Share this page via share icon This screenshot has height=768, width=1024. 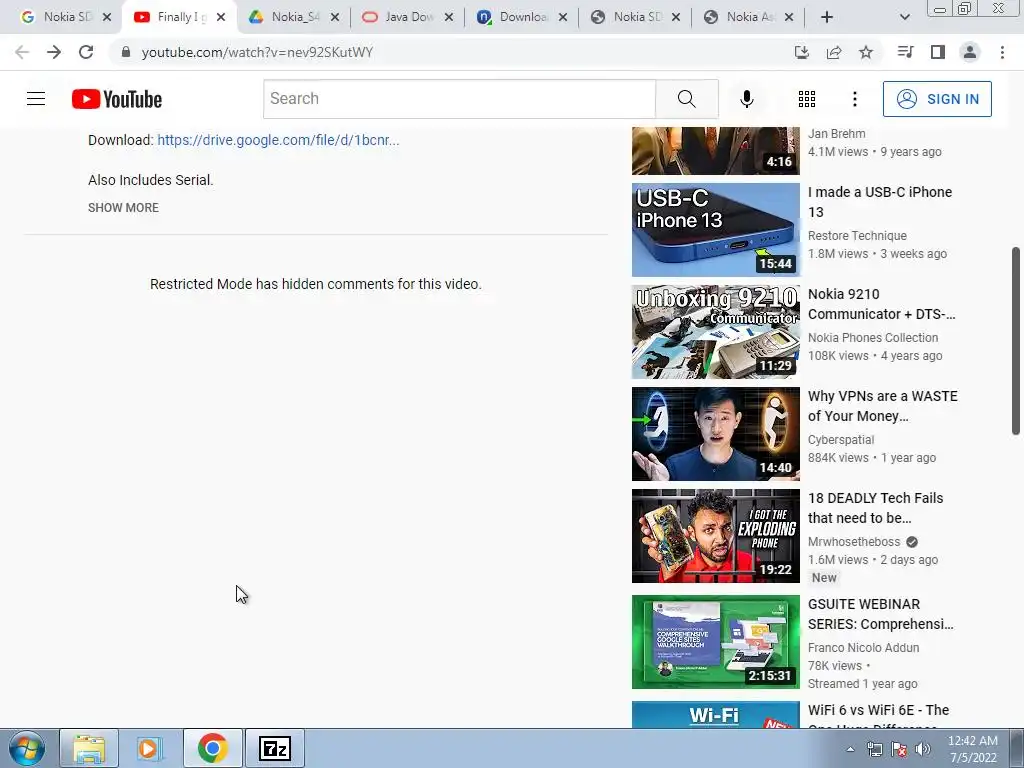833,52
